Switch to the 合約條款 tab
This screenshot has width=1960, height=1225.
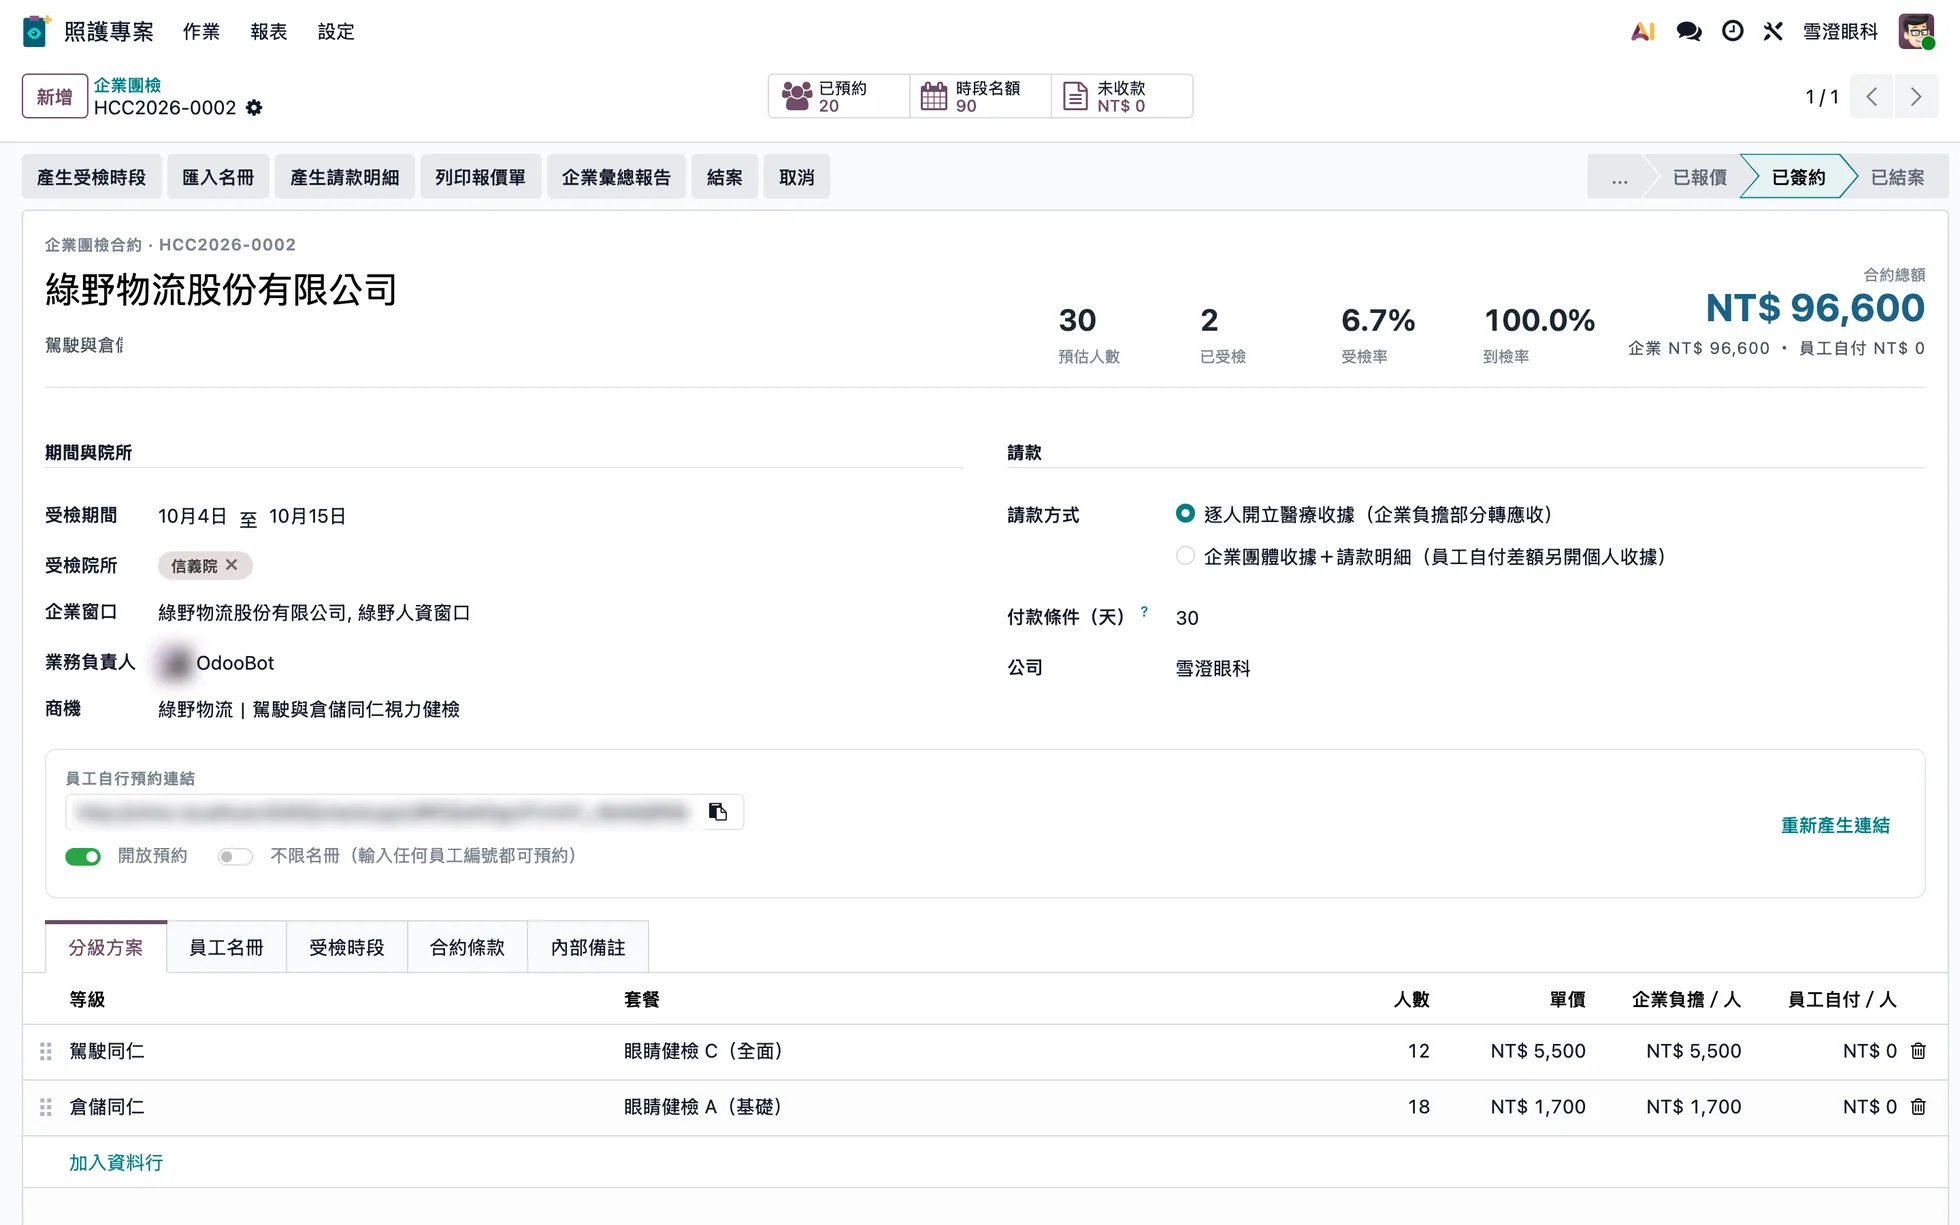tap(467, 947)
